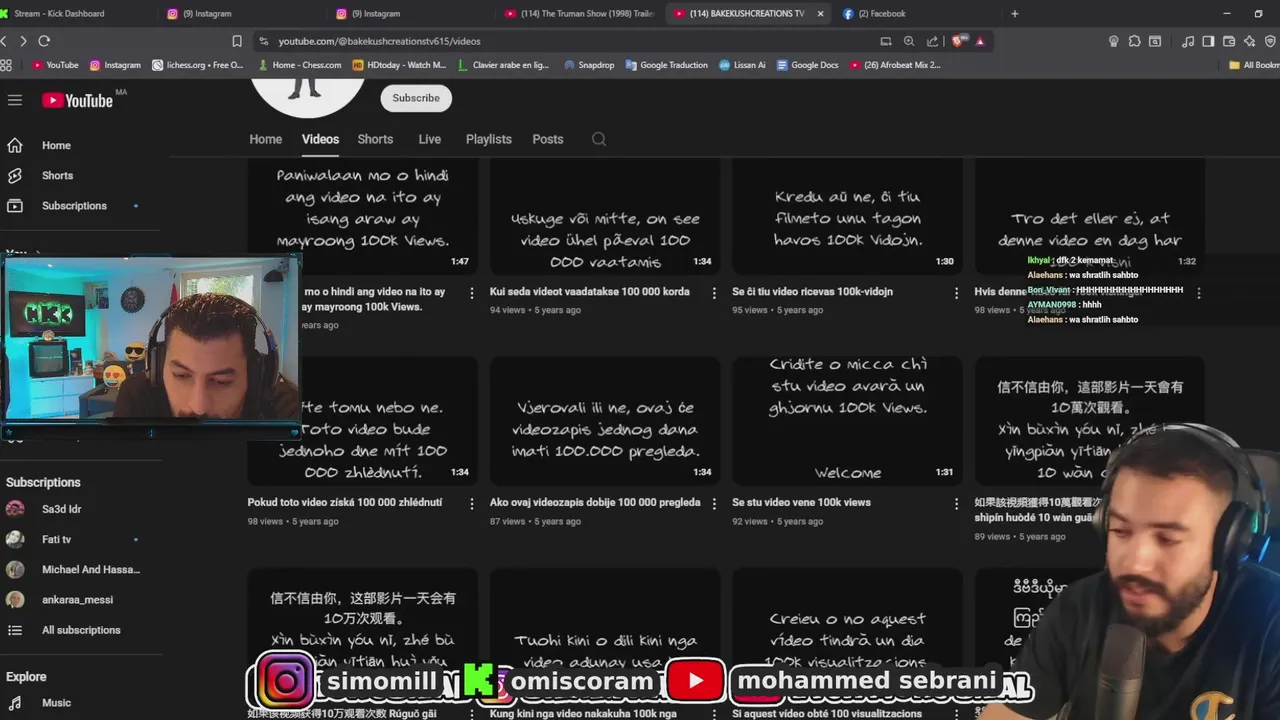Open the zoom magnifier in address bar
Image resolution: width=1280 pixels, height=720 pixels.
909,41
